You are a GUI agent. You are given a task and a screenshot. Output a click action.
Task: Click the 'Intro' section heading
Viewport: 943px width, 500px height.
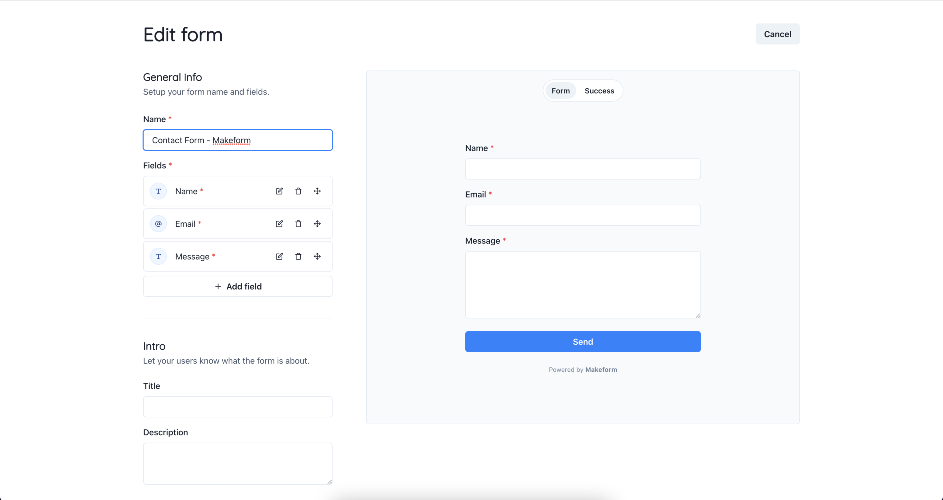tap(154, 346)
